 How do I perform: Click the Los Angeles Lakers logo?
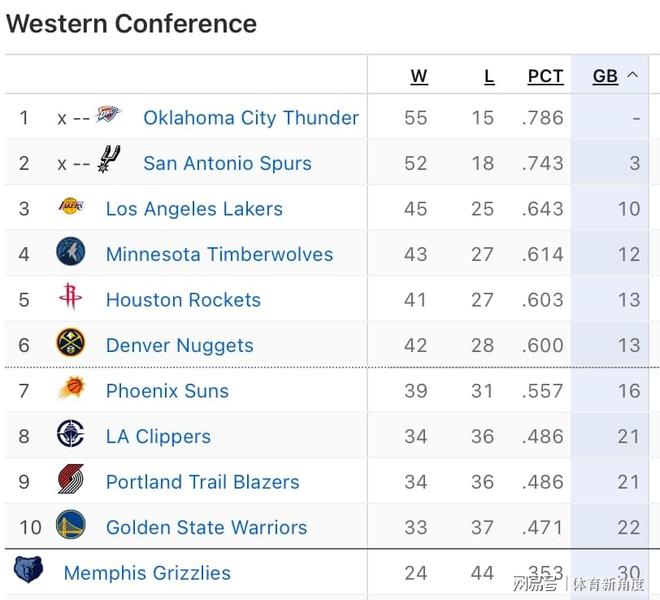pyautogui.click(x=71, y=208)
